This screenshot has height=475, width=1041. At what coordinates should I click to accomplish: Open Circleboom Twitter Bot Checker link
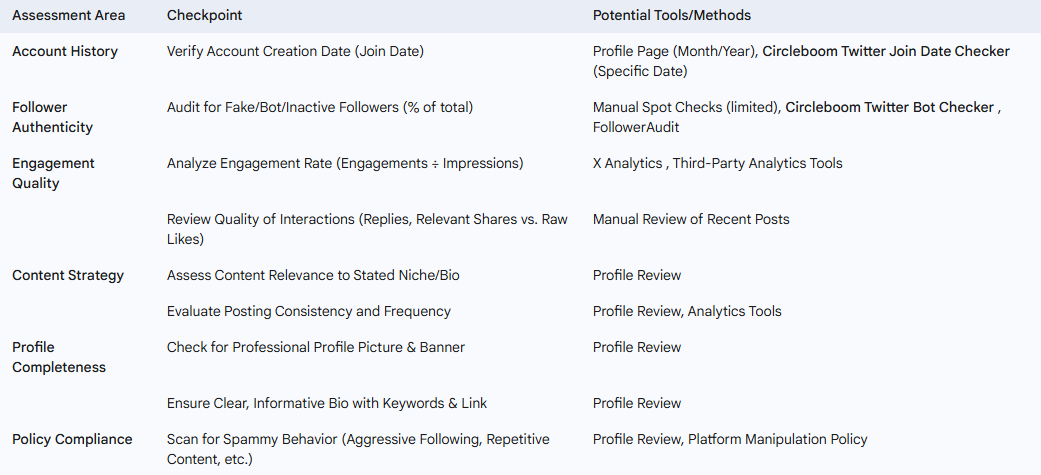pos(890,107)
